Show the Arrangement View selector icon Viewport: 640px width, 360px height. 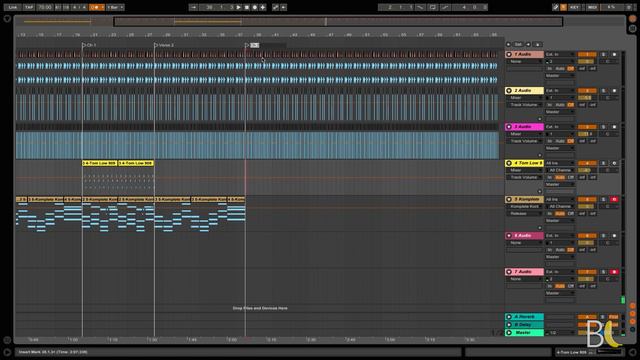[632, 19]
